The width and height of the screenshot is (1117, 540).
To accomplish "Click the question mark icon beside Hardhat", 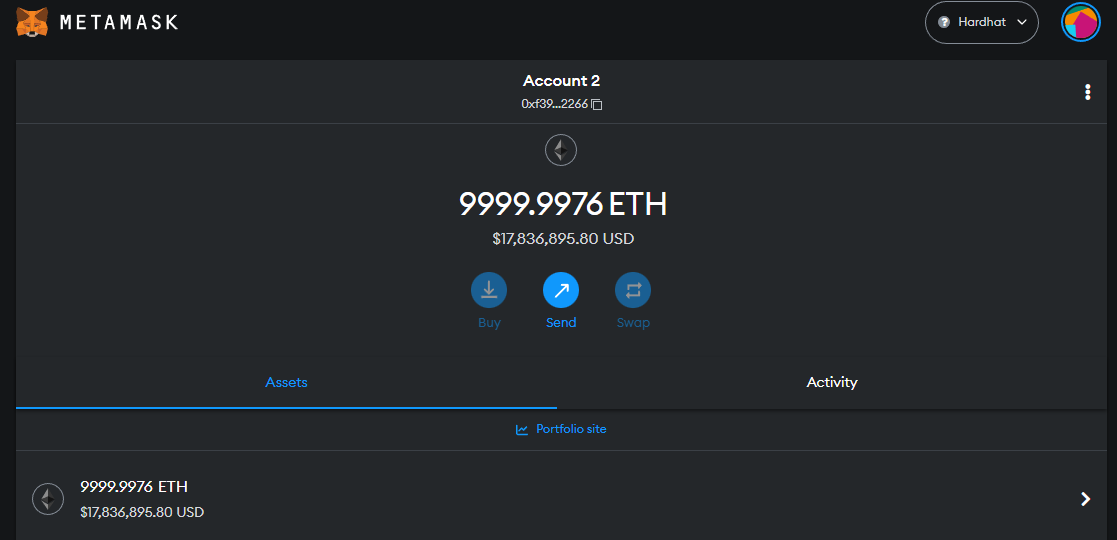I will 945,22.
